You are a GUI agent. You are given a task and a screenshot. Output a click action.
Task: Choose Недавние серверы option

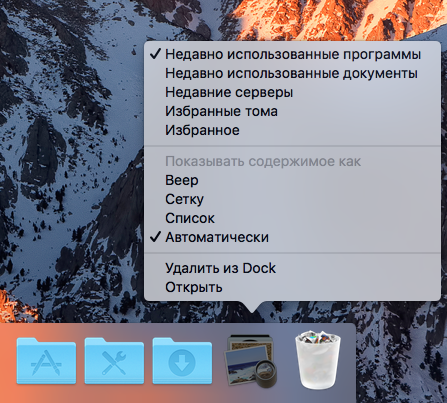tap(292, 92)
